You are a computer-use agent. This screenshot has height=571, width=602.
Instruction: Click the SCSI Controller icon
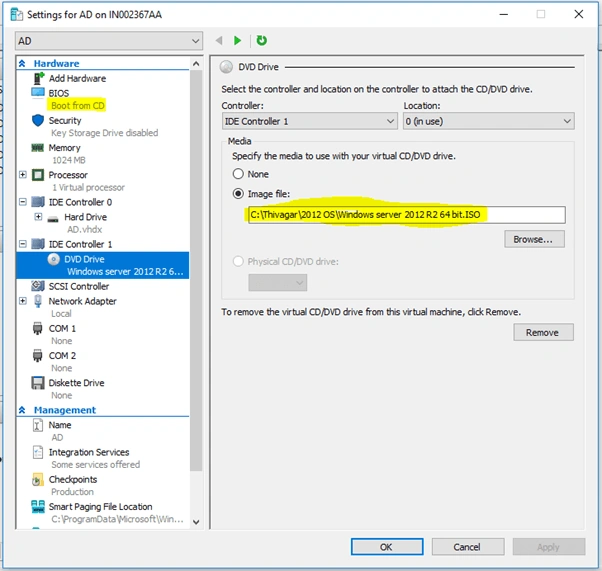tap(38, 286)
